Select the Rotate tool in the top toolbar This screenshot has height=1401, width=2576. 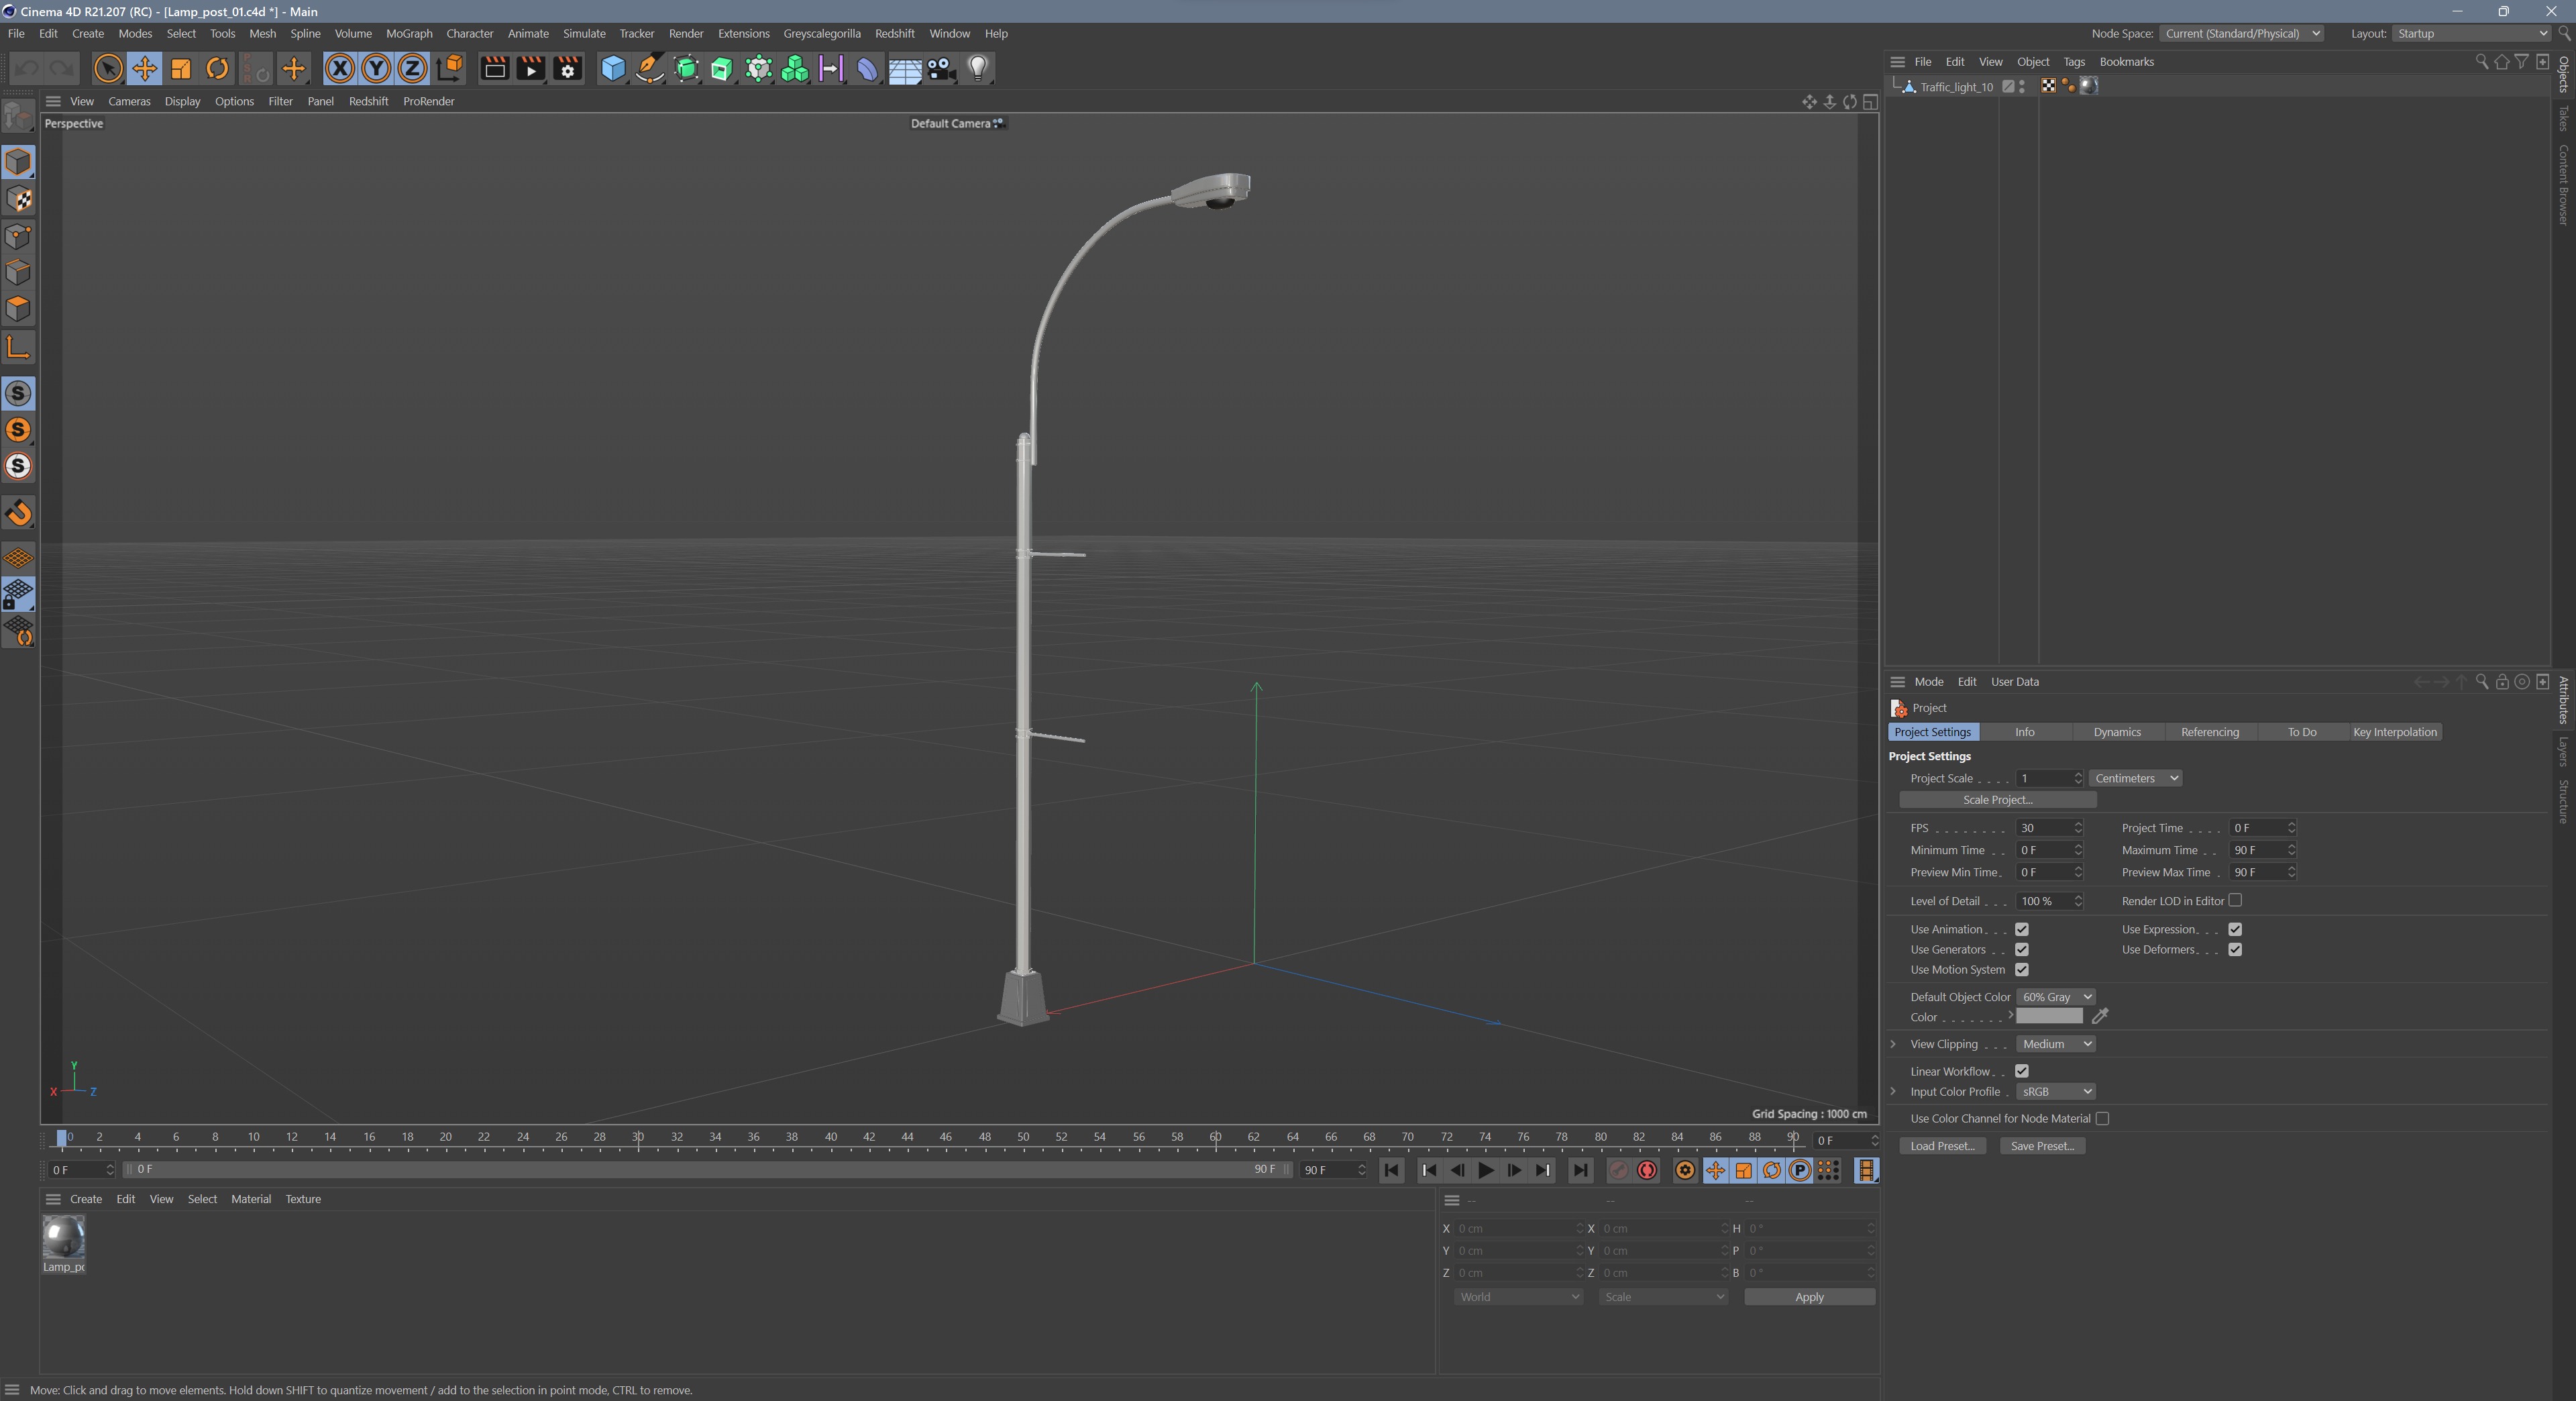[x=217, y=69]
